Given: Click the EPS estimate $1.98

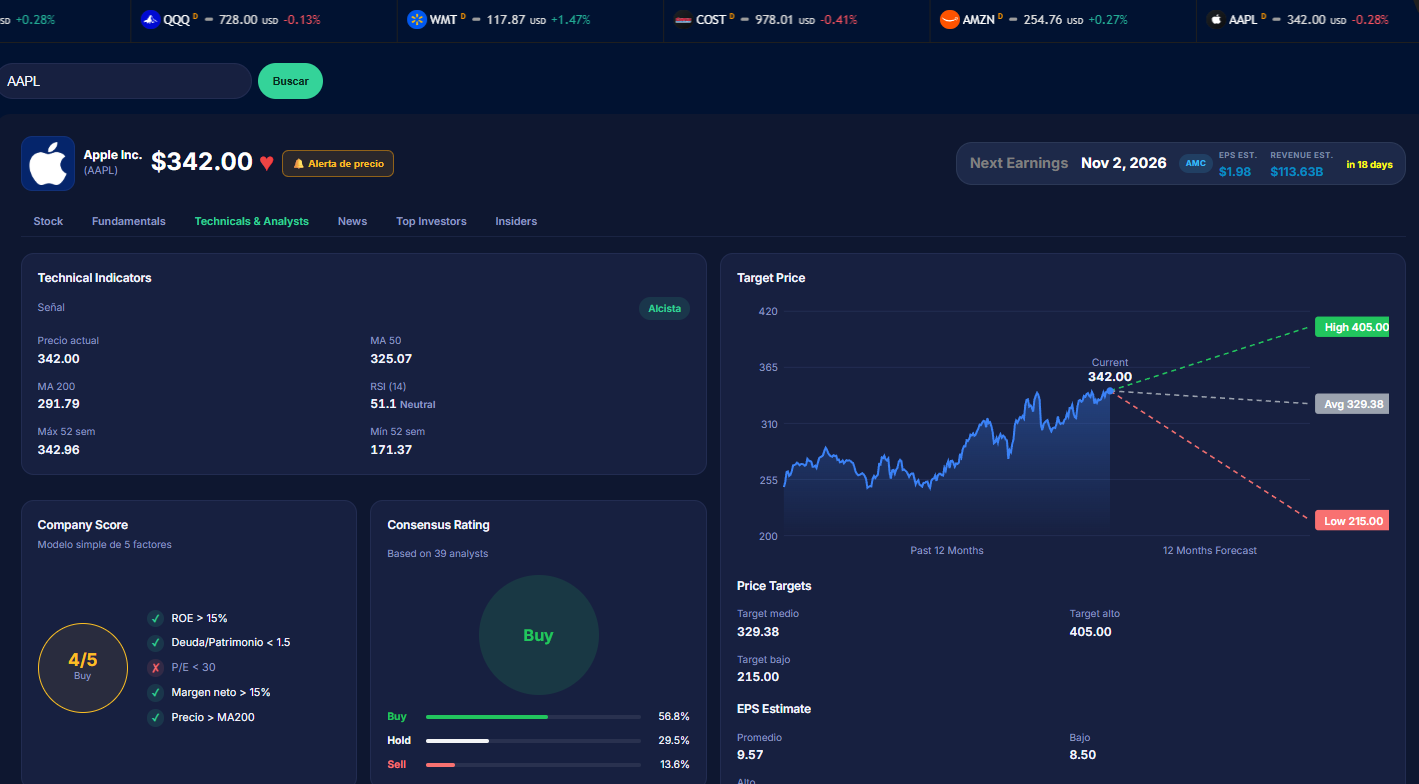Looking at the screenshot, I should tap(1235, 171).
